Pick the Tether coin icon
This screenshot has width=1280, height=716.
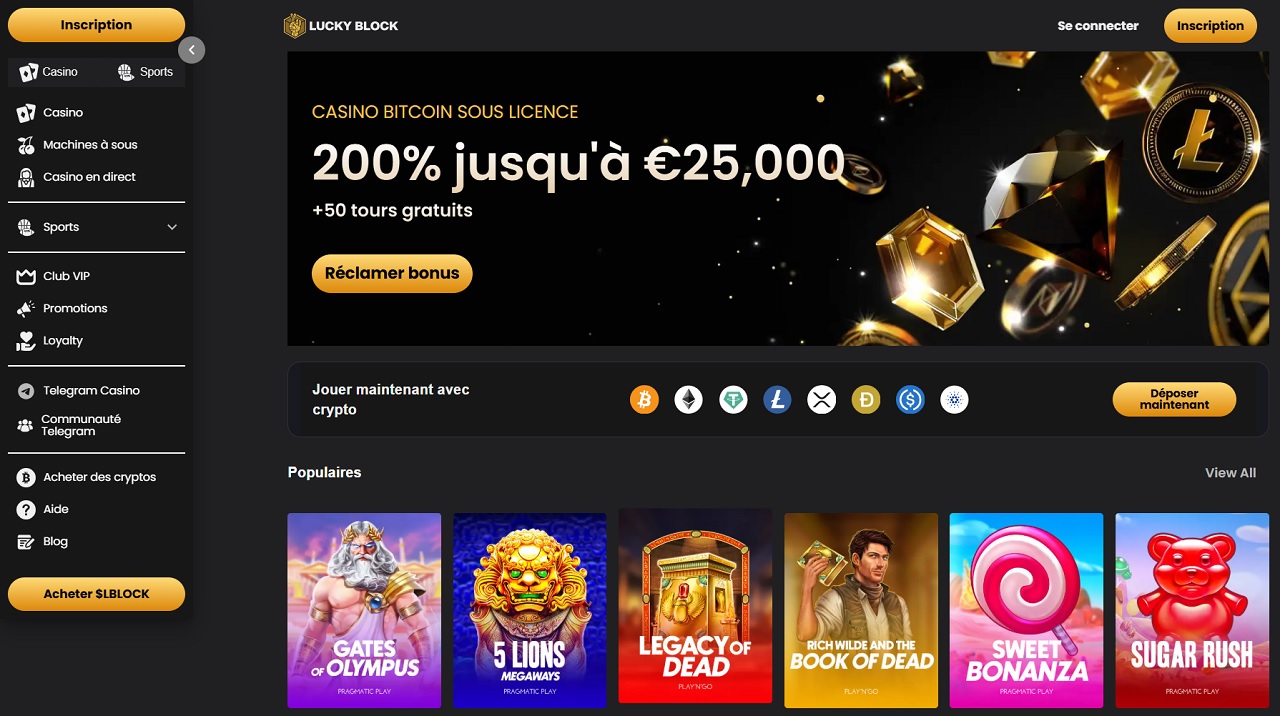(x=733, y=400)
